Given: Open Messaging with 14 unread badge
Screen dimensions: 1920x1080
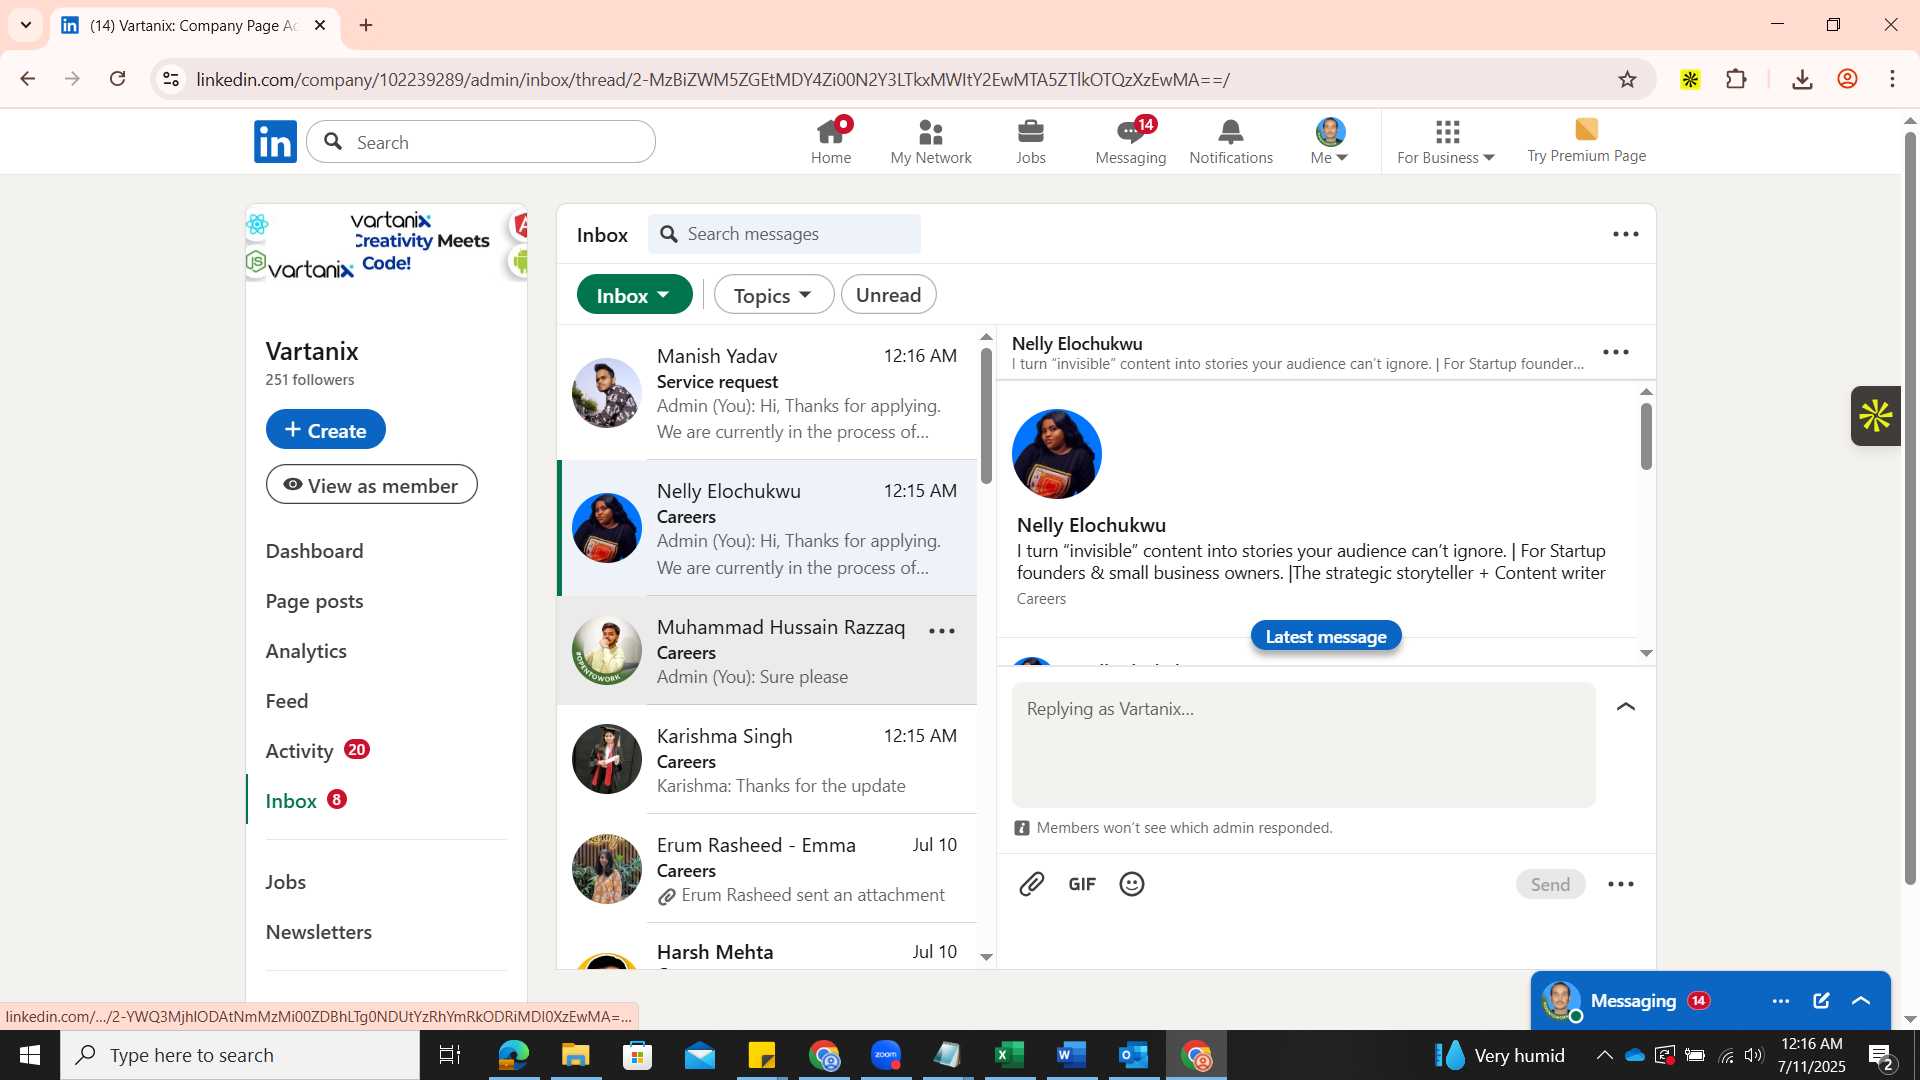Looking at the screenshot, I should click(x=1131, y=141).
